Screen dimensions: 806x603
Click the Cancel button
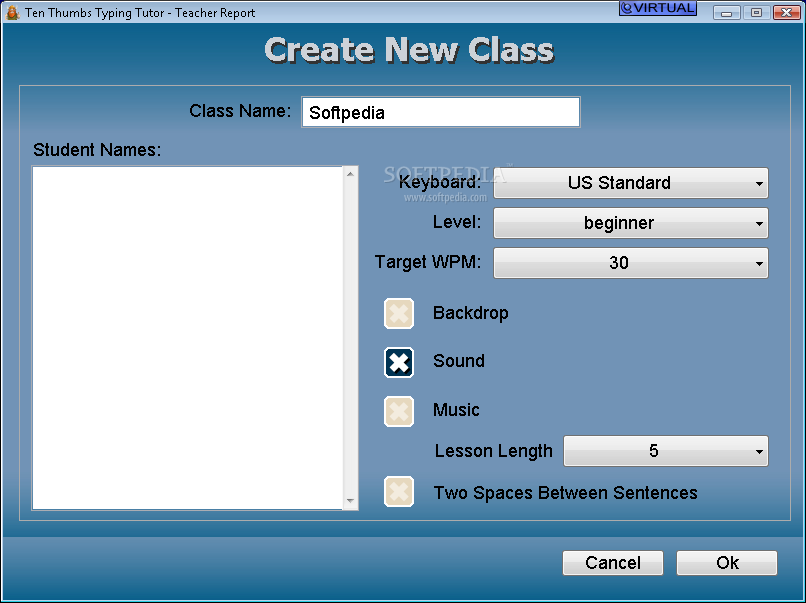click(x=613, y=563)
